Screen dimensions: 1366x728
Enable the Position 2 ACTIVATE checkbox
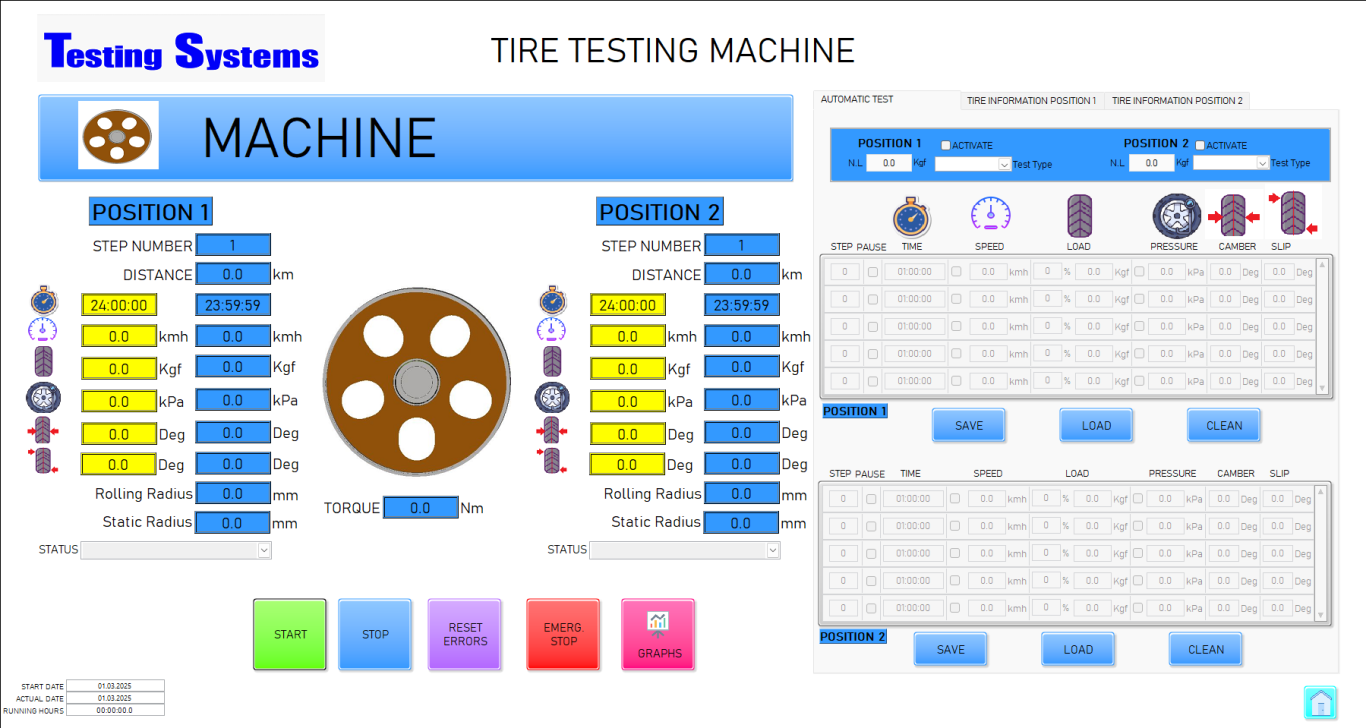coord(1201,146)
